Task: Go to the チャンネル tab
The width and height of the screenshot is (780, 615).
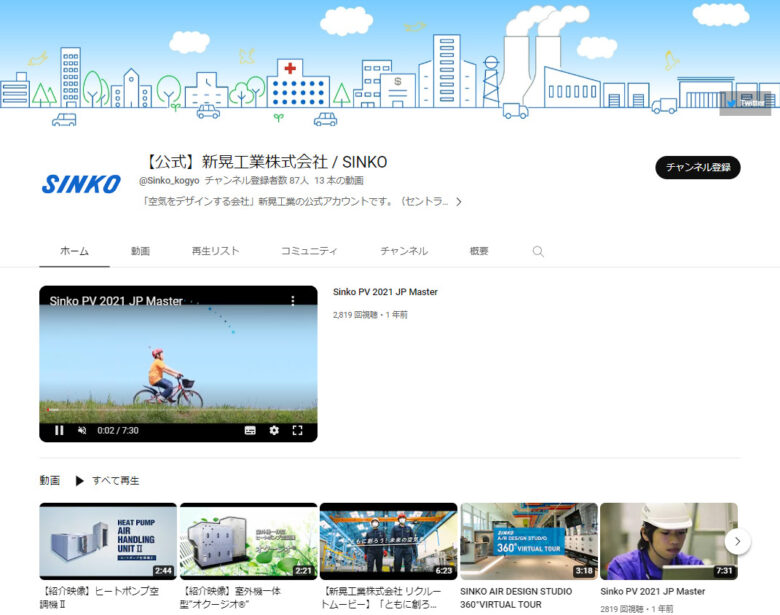Action: point(404,251)
